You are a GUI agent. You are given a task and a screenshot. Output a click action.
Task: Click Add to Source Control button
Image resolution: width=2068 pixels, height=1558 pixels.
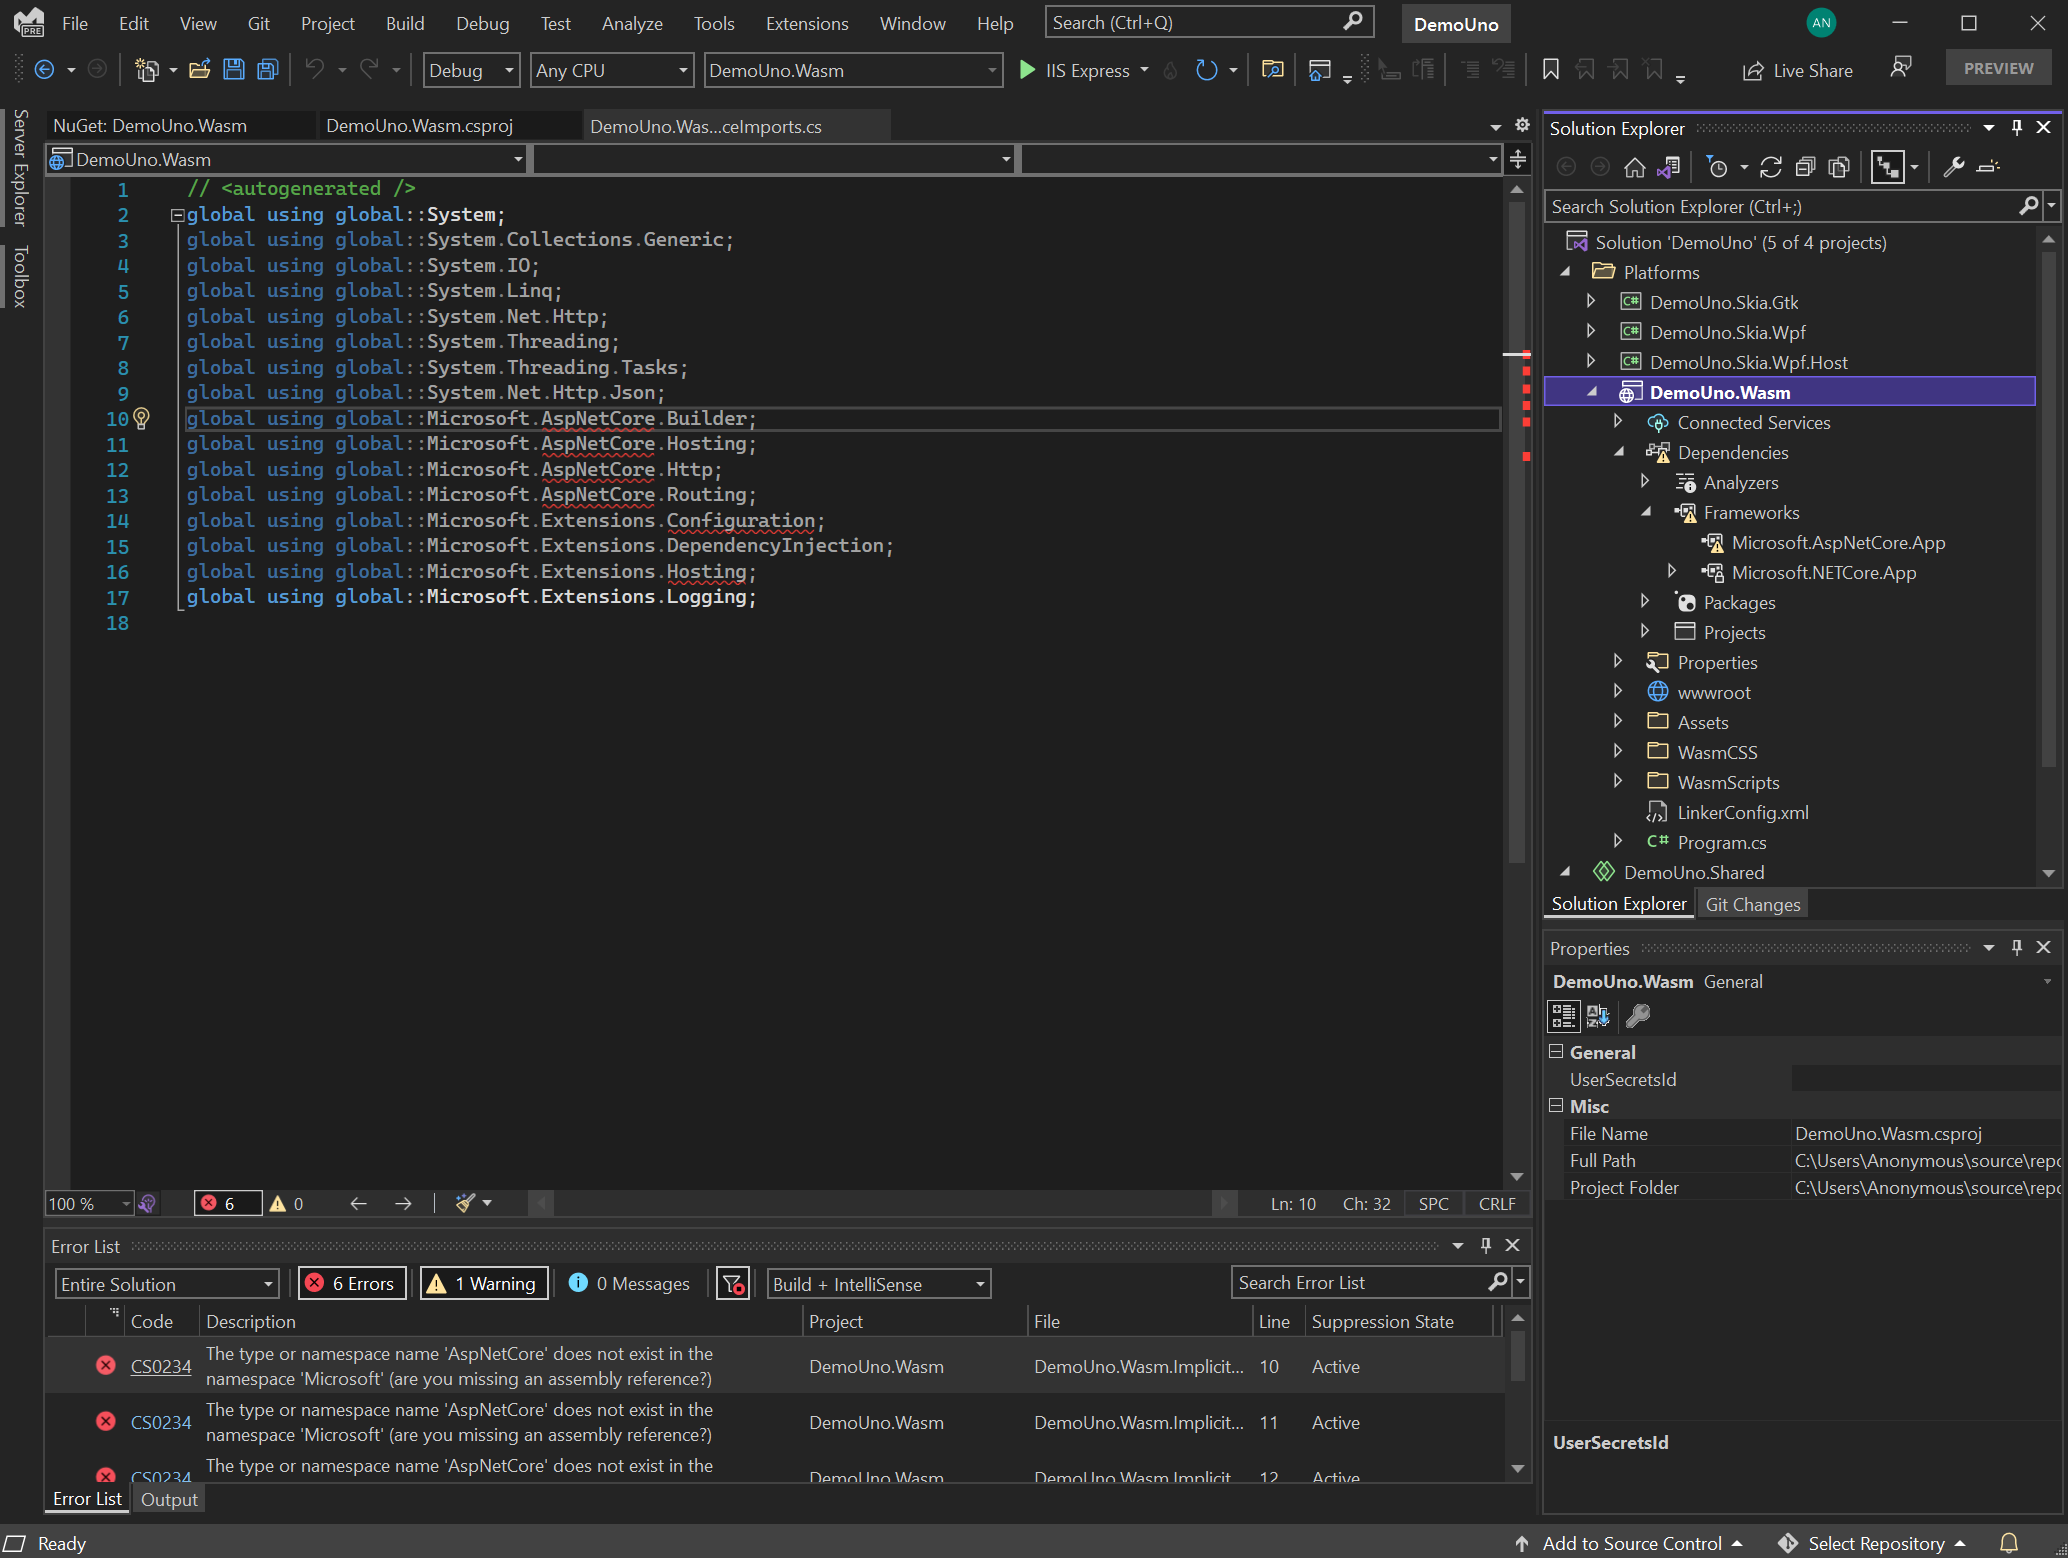[x=1632, y=1542]
